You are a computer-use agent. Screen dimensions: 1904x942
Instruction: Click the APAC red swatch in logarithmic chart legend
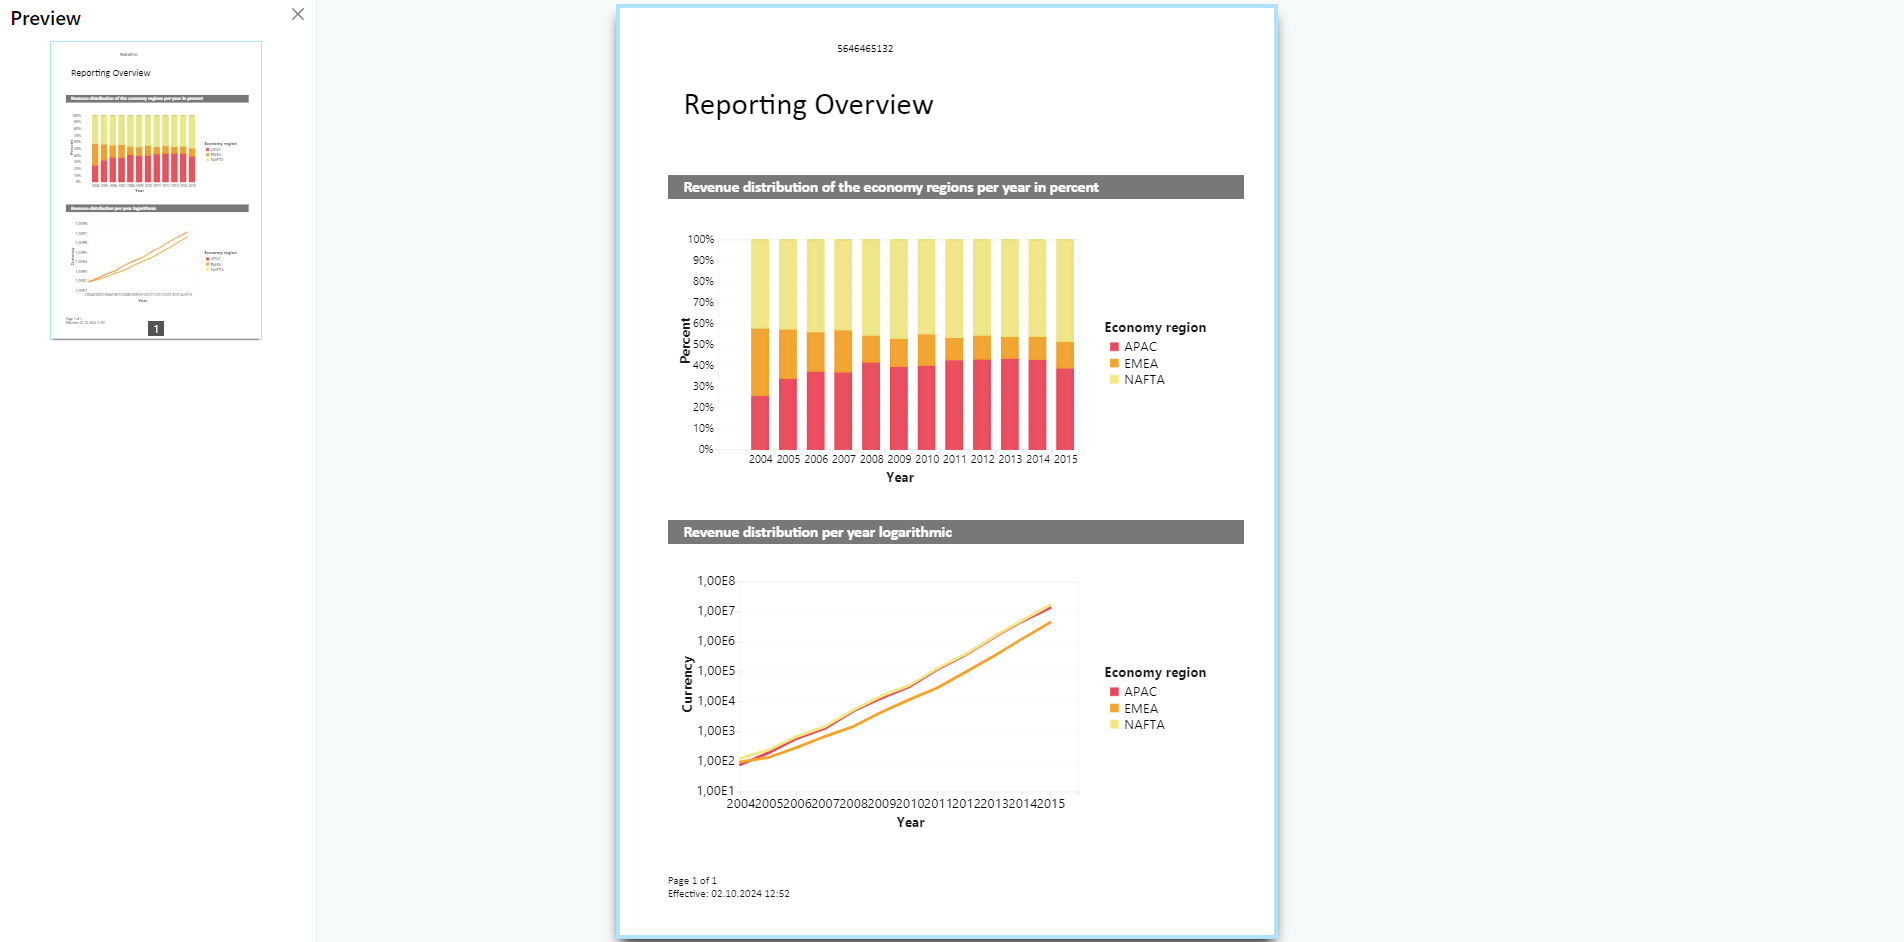[1114, 692]
